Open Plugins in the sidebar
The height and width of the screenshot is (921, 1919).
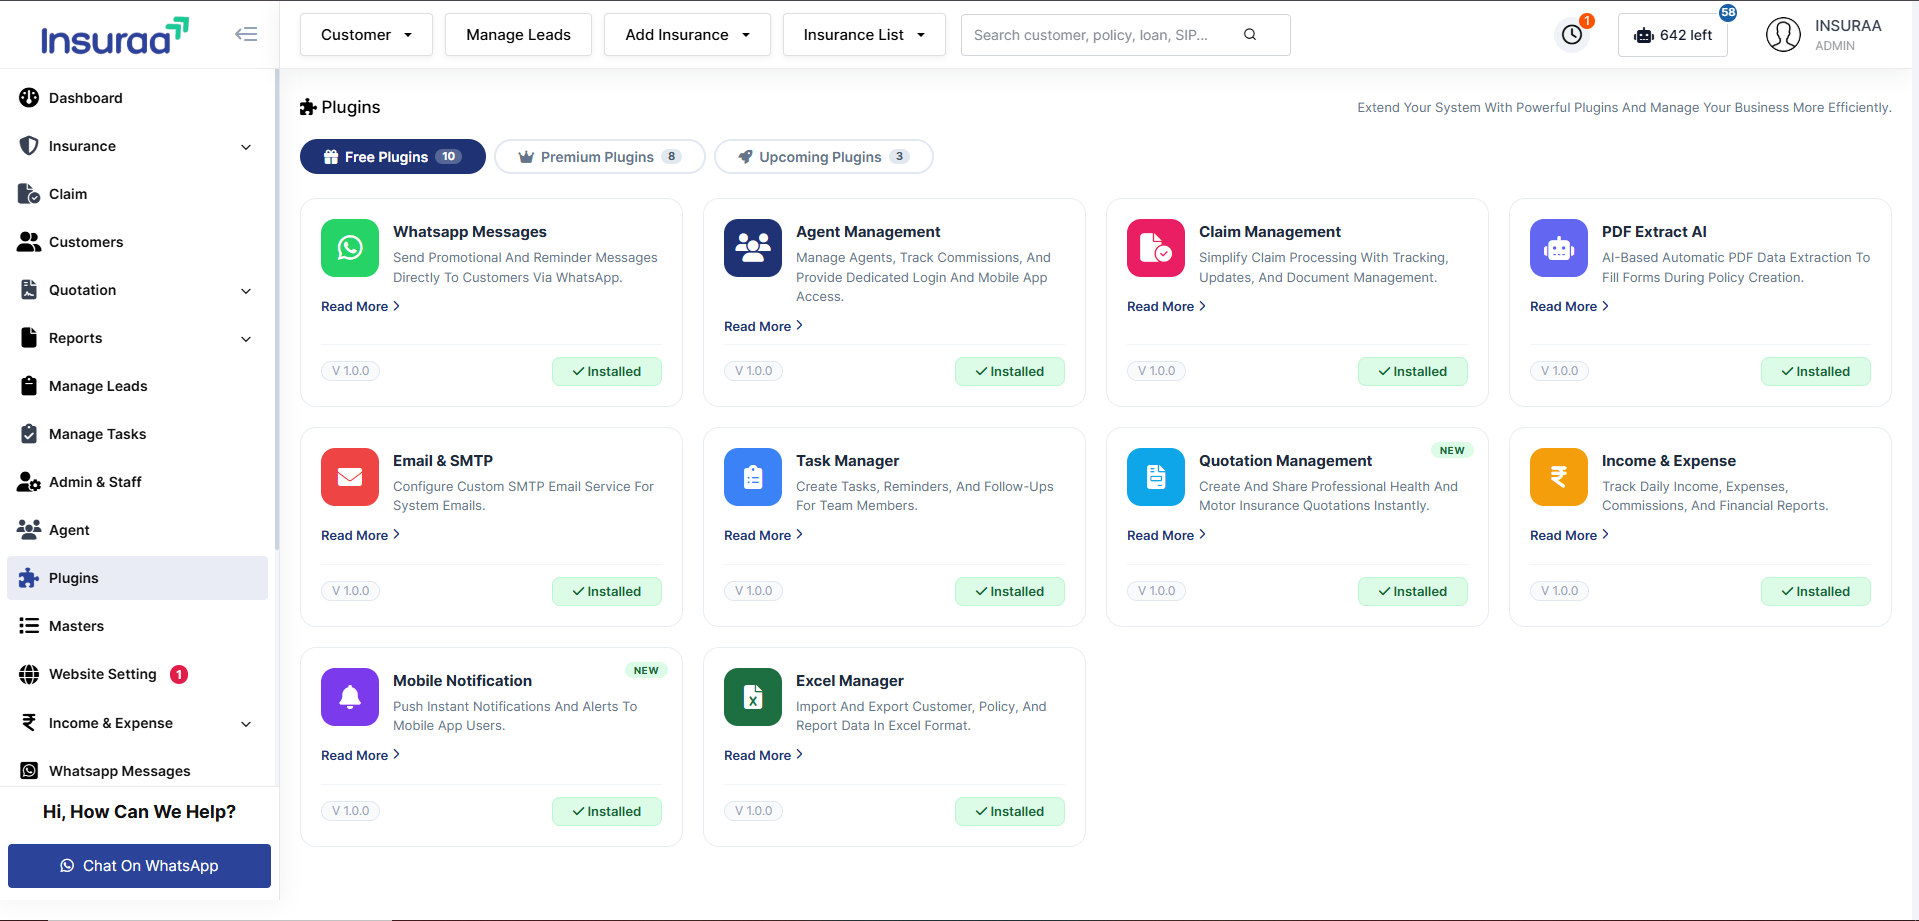pyautogui.click(x=137, y=578)
